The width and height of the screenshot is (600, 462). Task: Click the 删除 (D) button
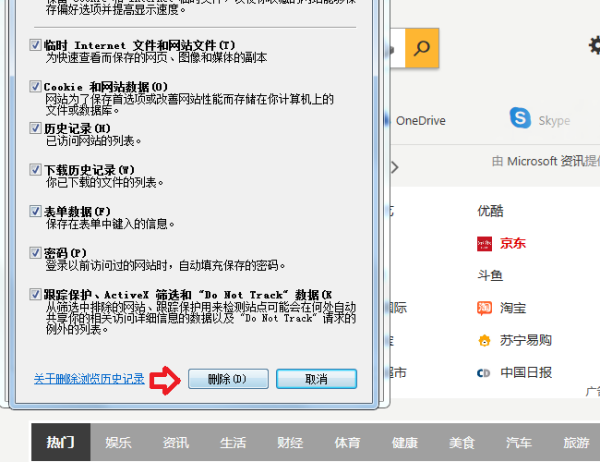pos(228,379)
